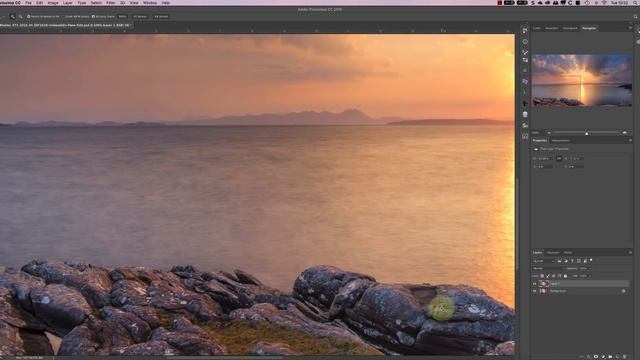Click the Navigator zoom out mountain icon
This screenshot has height=360, width=640.
tap(549, 133)
